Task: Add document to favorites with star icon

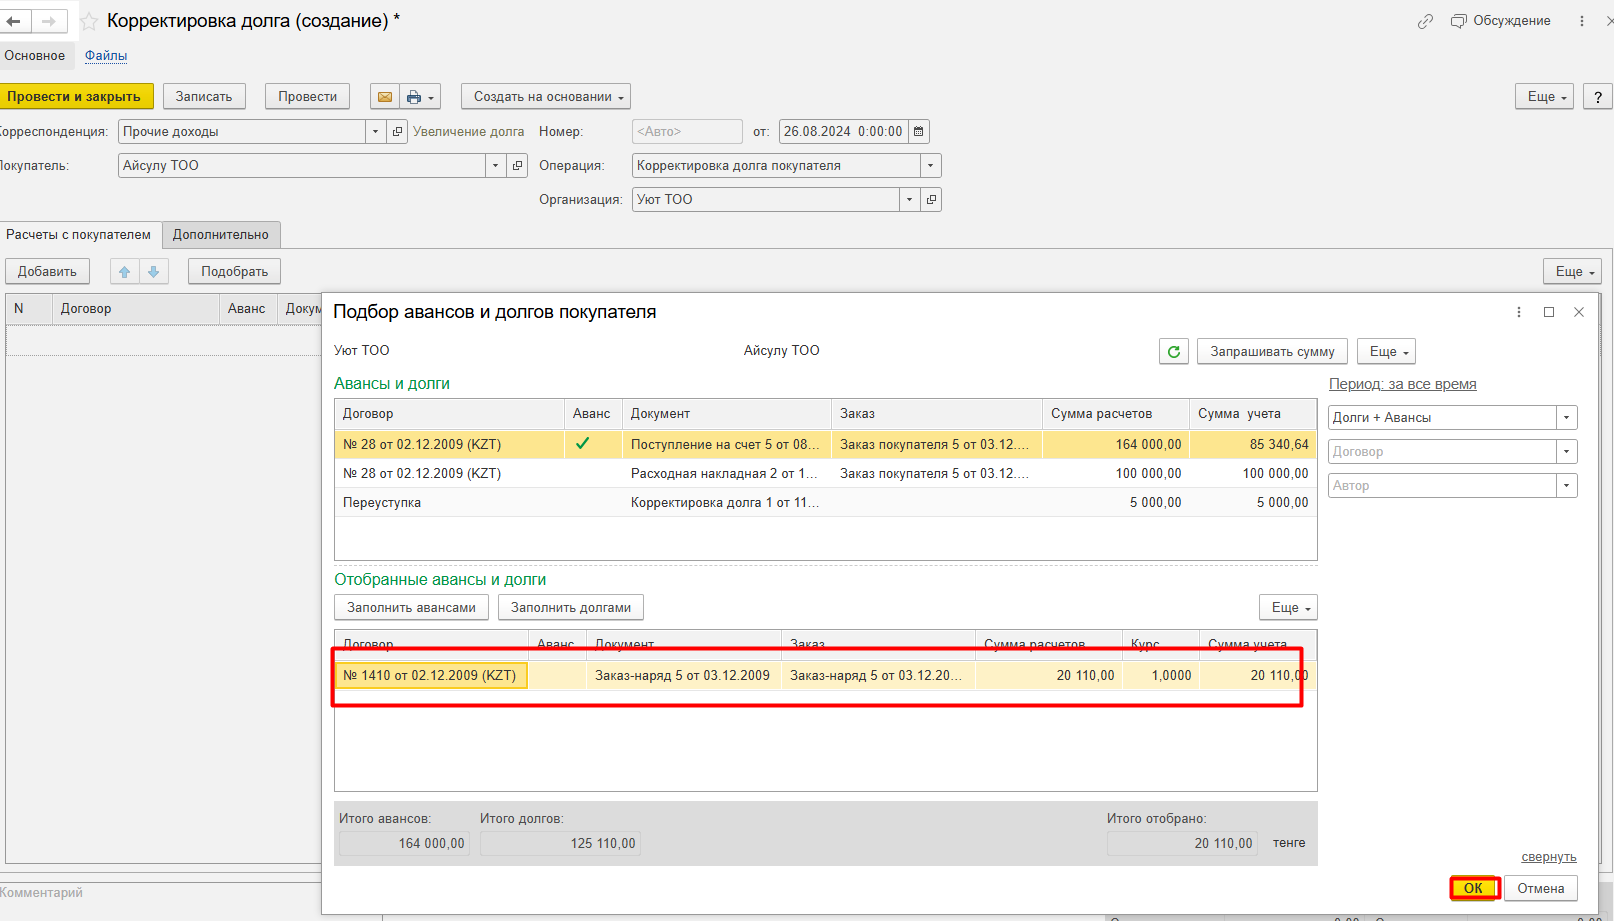Action: [x=89, y=21]
